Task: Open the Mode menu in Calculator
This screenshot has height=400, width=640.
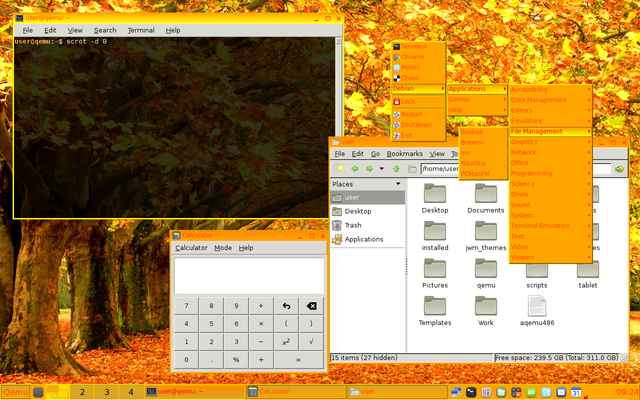Action: tap(222, 247)
